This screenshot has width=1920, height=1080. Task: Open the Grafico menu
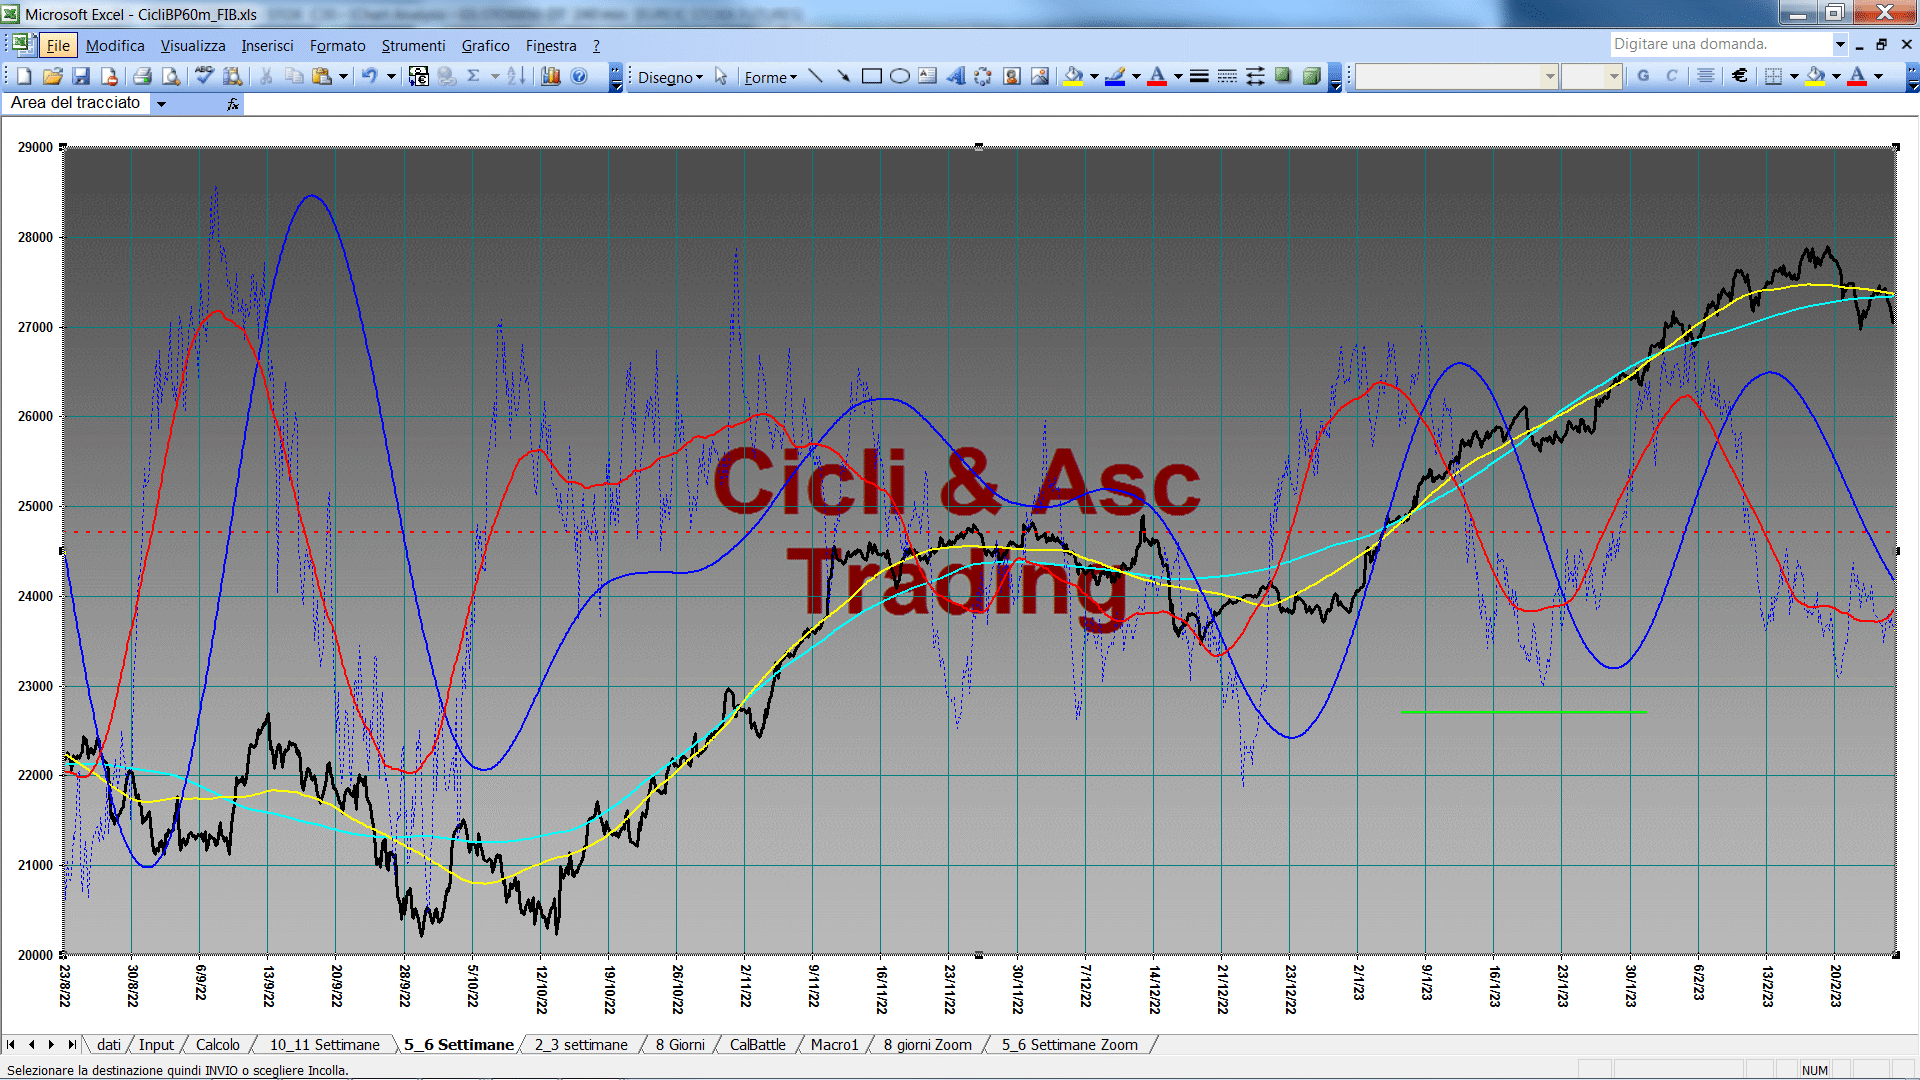coord(485,46)
